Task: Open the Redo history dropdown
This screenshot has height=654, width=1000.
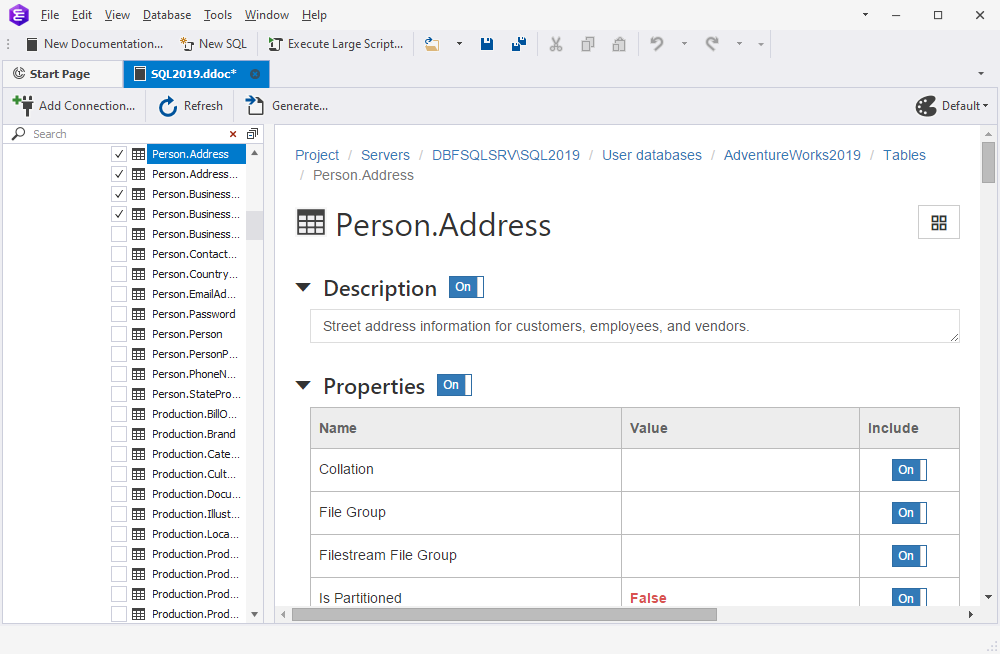Action: 739,44
